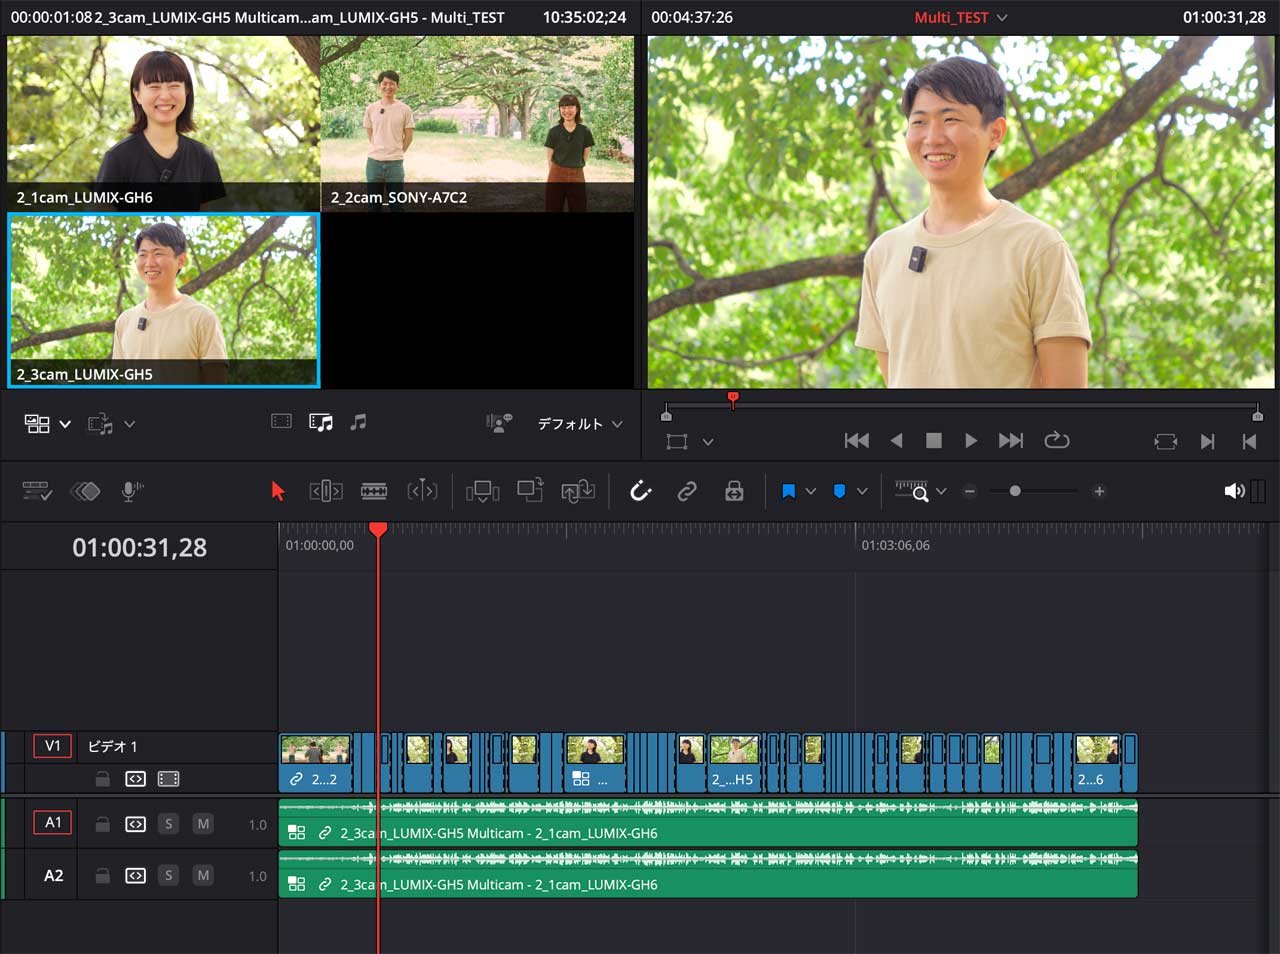This screenshot has width=1280, height=954.
Task: Select the 2_1cam_LUMIX-GH6 camera angle
Action: point(163,123)
